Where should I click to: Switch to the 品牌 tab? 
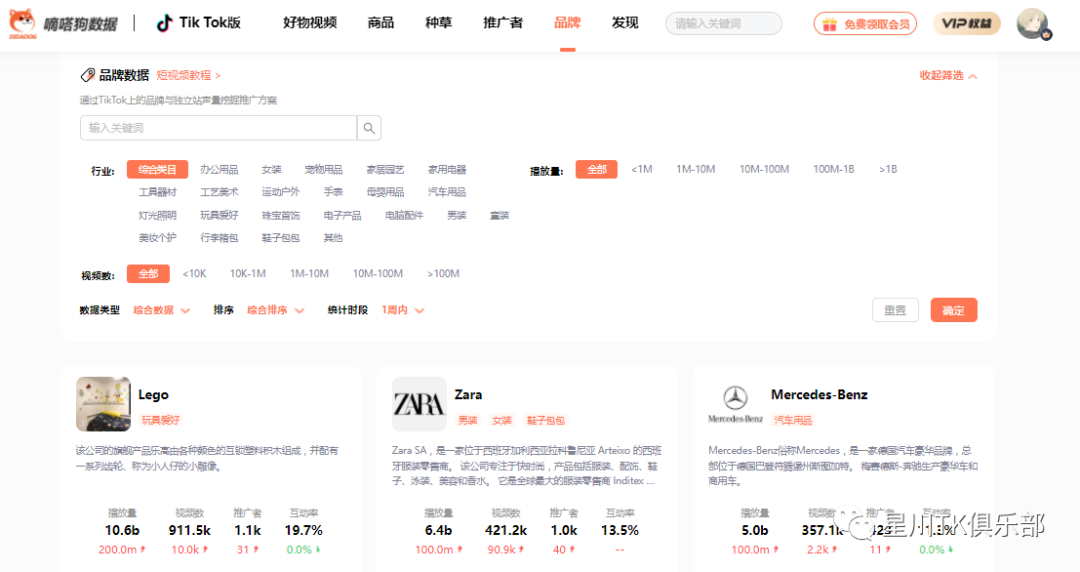click(x=568, y=23)
